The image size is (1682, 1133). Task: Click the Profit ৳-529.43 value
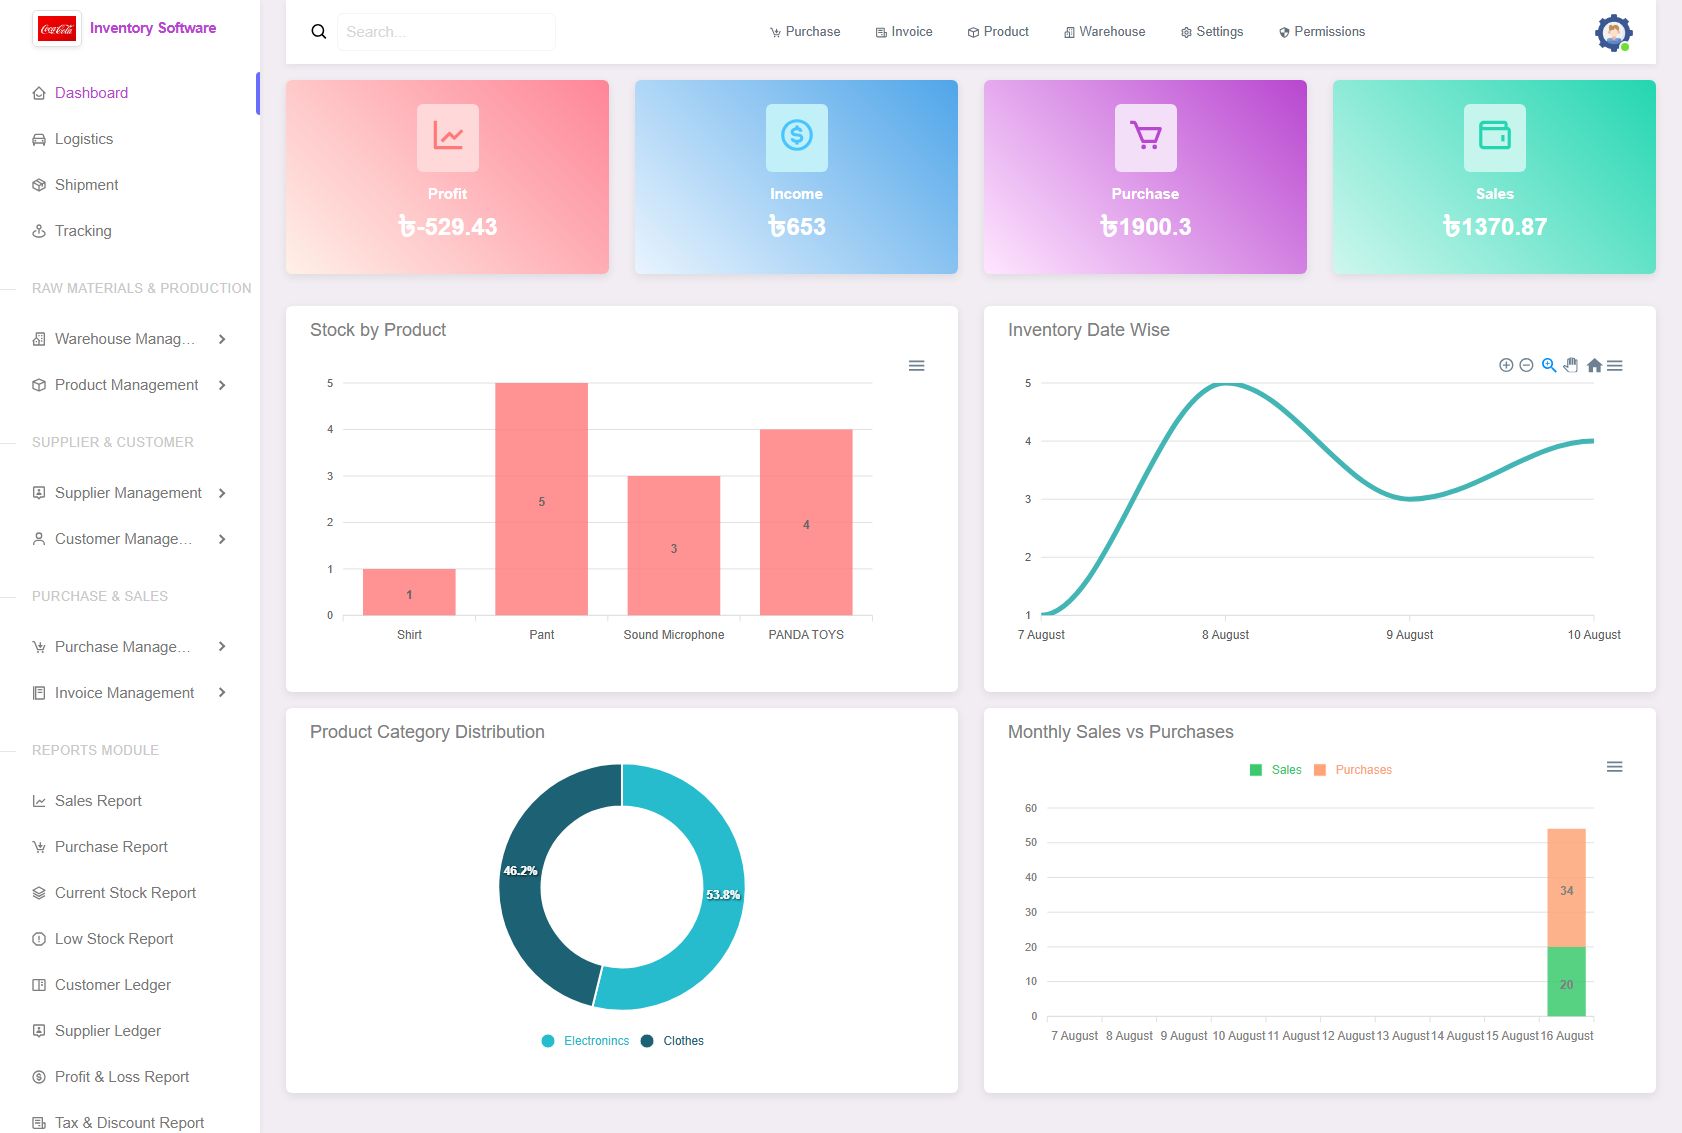448,227
